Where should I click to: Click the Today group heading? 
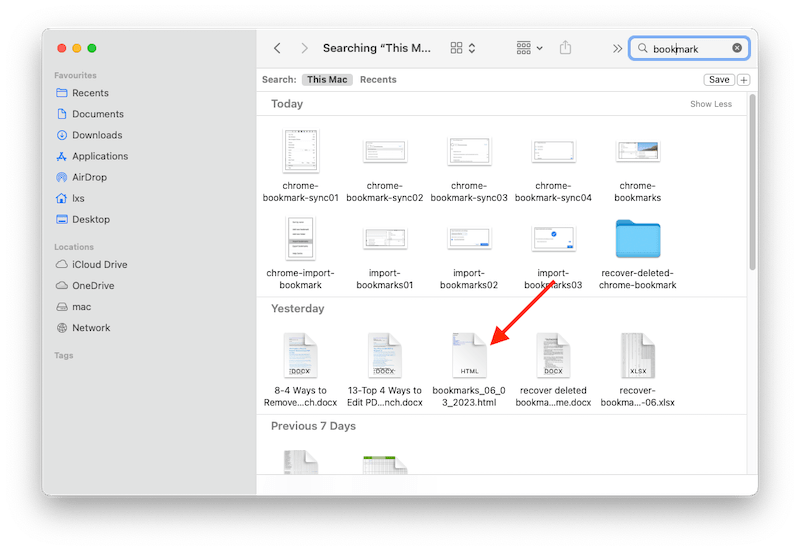(x=287, y=104)
